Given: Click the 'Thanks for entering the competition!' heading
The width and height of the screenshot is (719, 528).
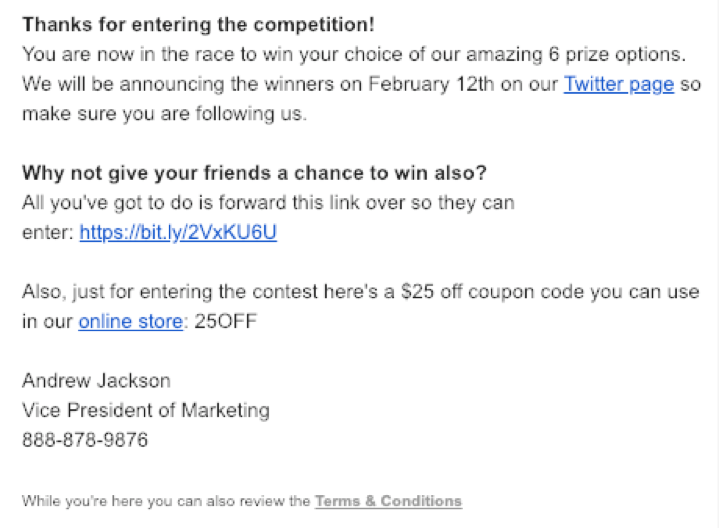Looking at the screenshot, I should tap(198, 23).
